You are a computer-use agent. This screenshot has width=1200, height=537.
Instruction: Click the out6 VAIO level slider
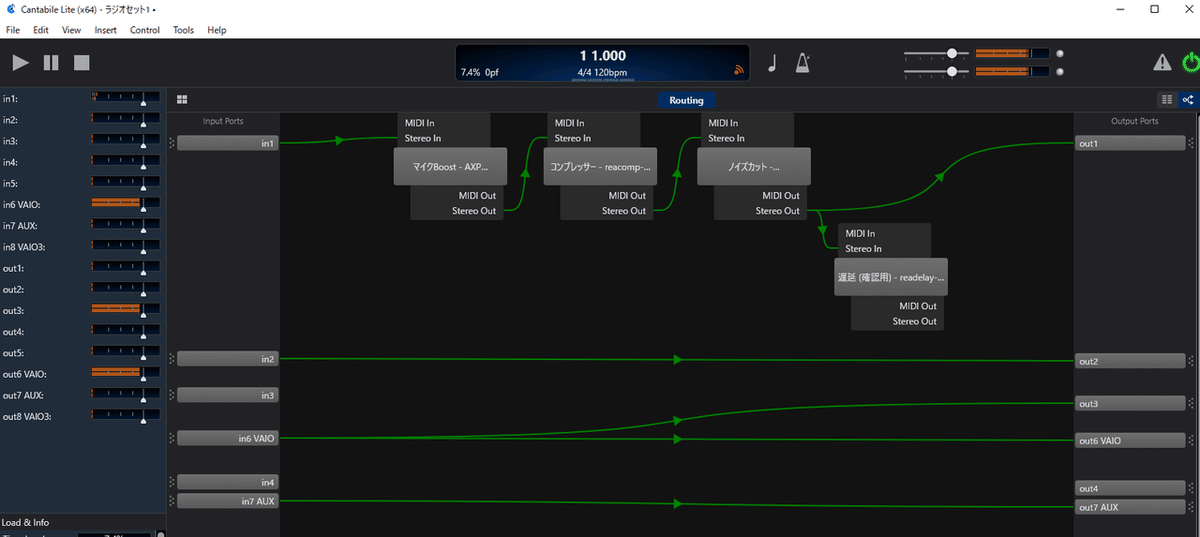point(125,373)
